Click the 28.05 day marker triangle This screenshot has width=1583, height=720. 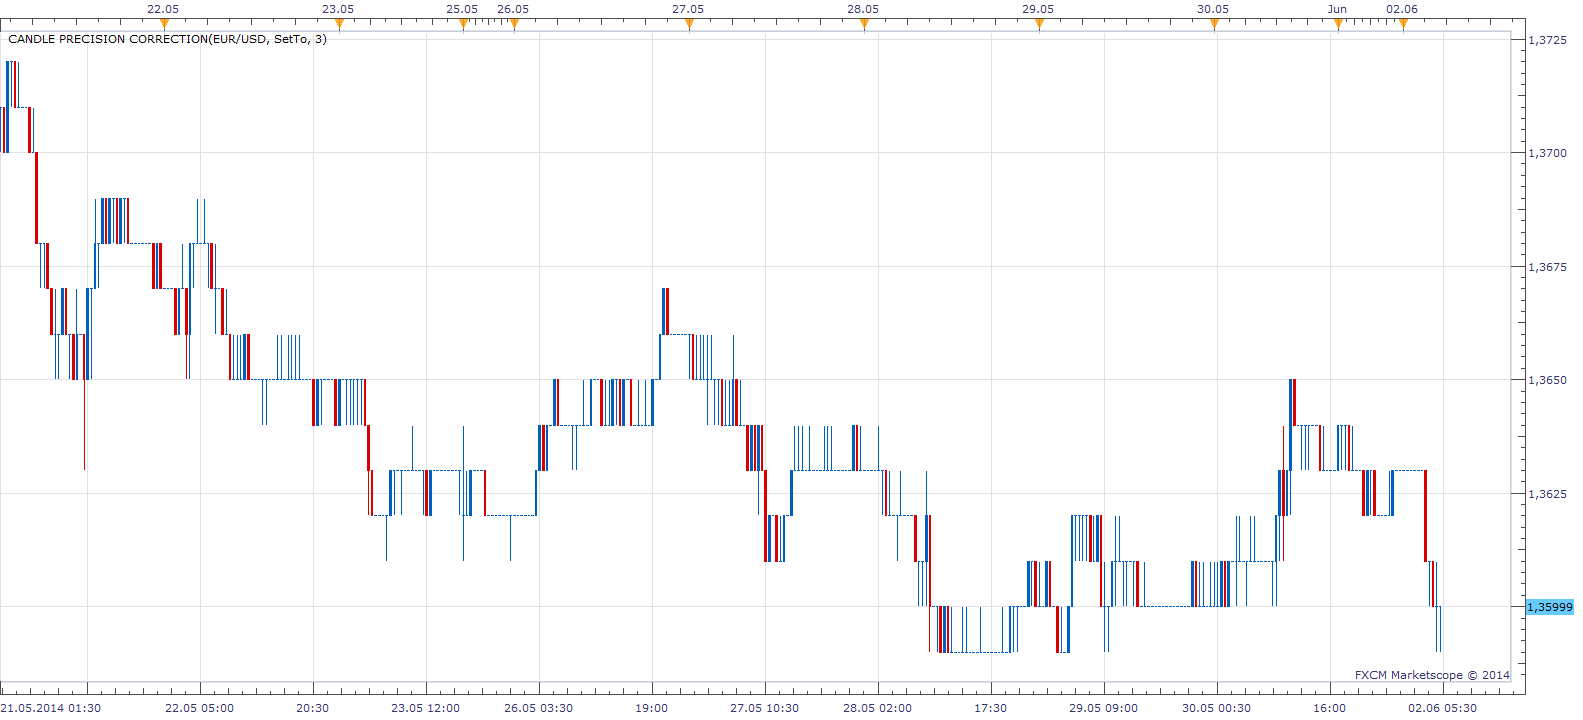pos(864,24)
